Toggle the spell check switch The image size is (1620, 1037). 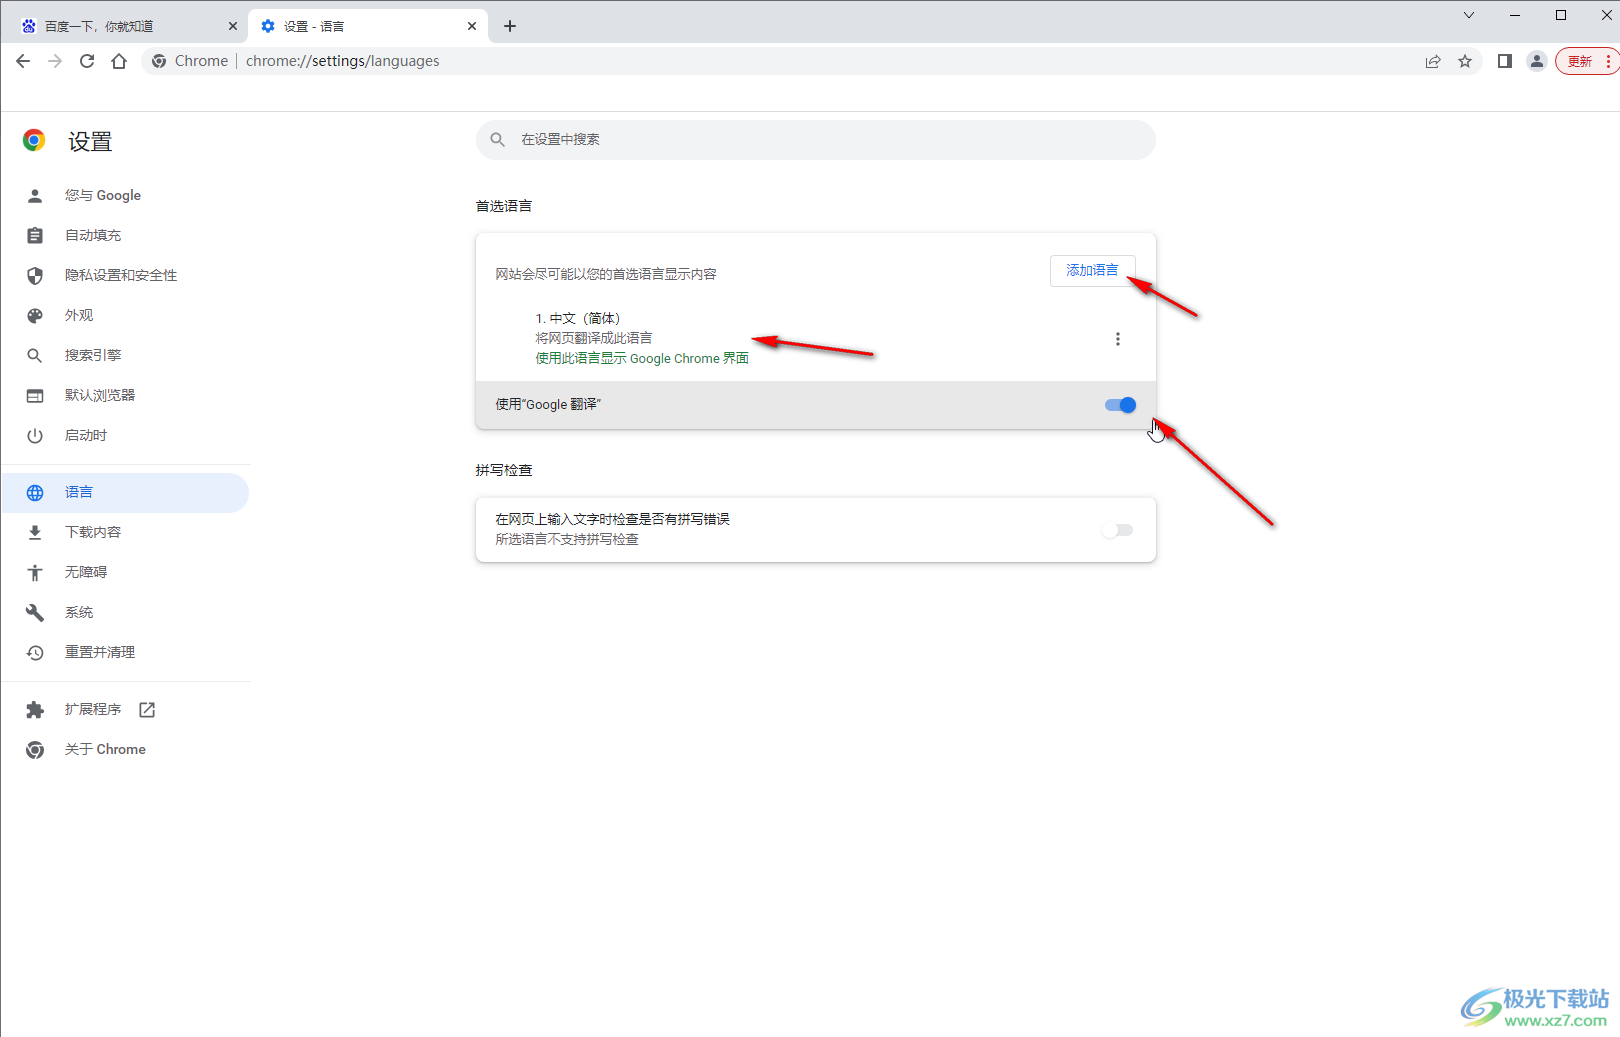[1118, 530]
